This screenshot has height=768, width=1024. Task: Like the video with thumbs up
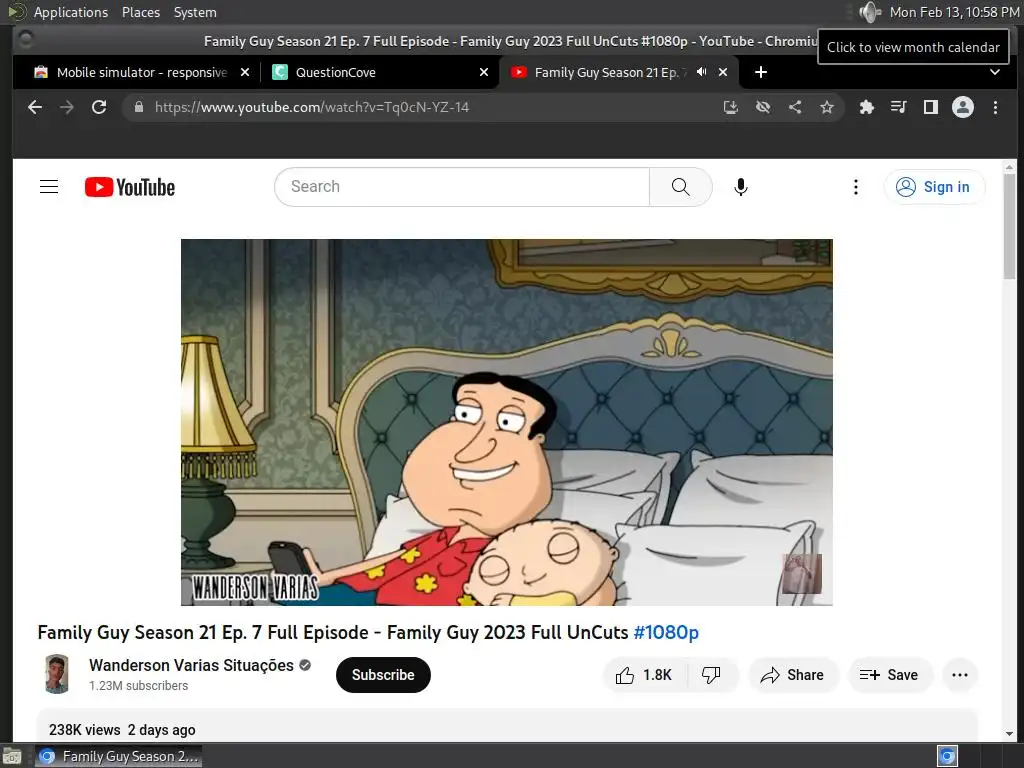[x=644, y=675]
